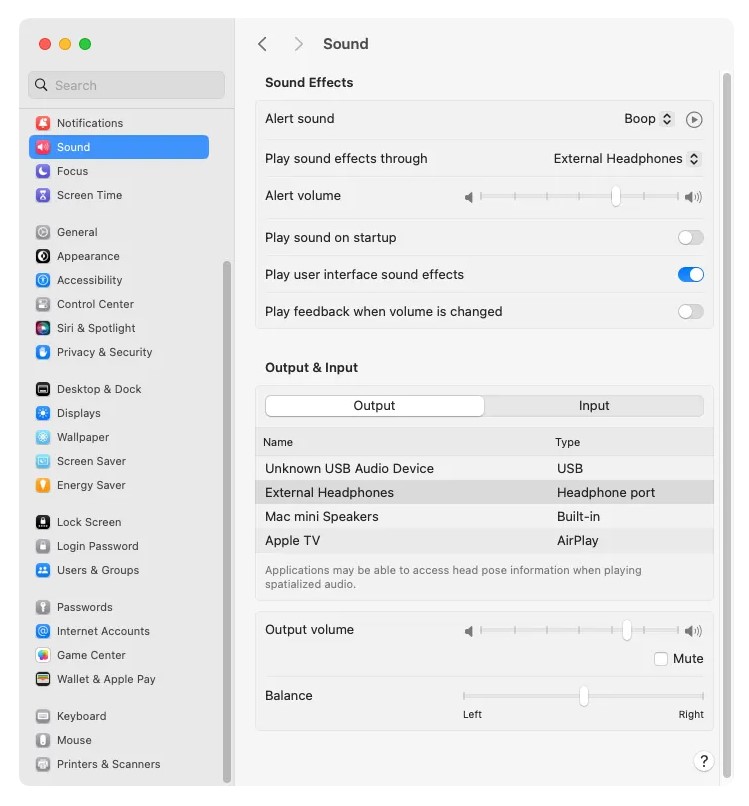Open Focus moon icon in sidebar
The height and width of the screenshot is (806, 749).
(43, 171)
